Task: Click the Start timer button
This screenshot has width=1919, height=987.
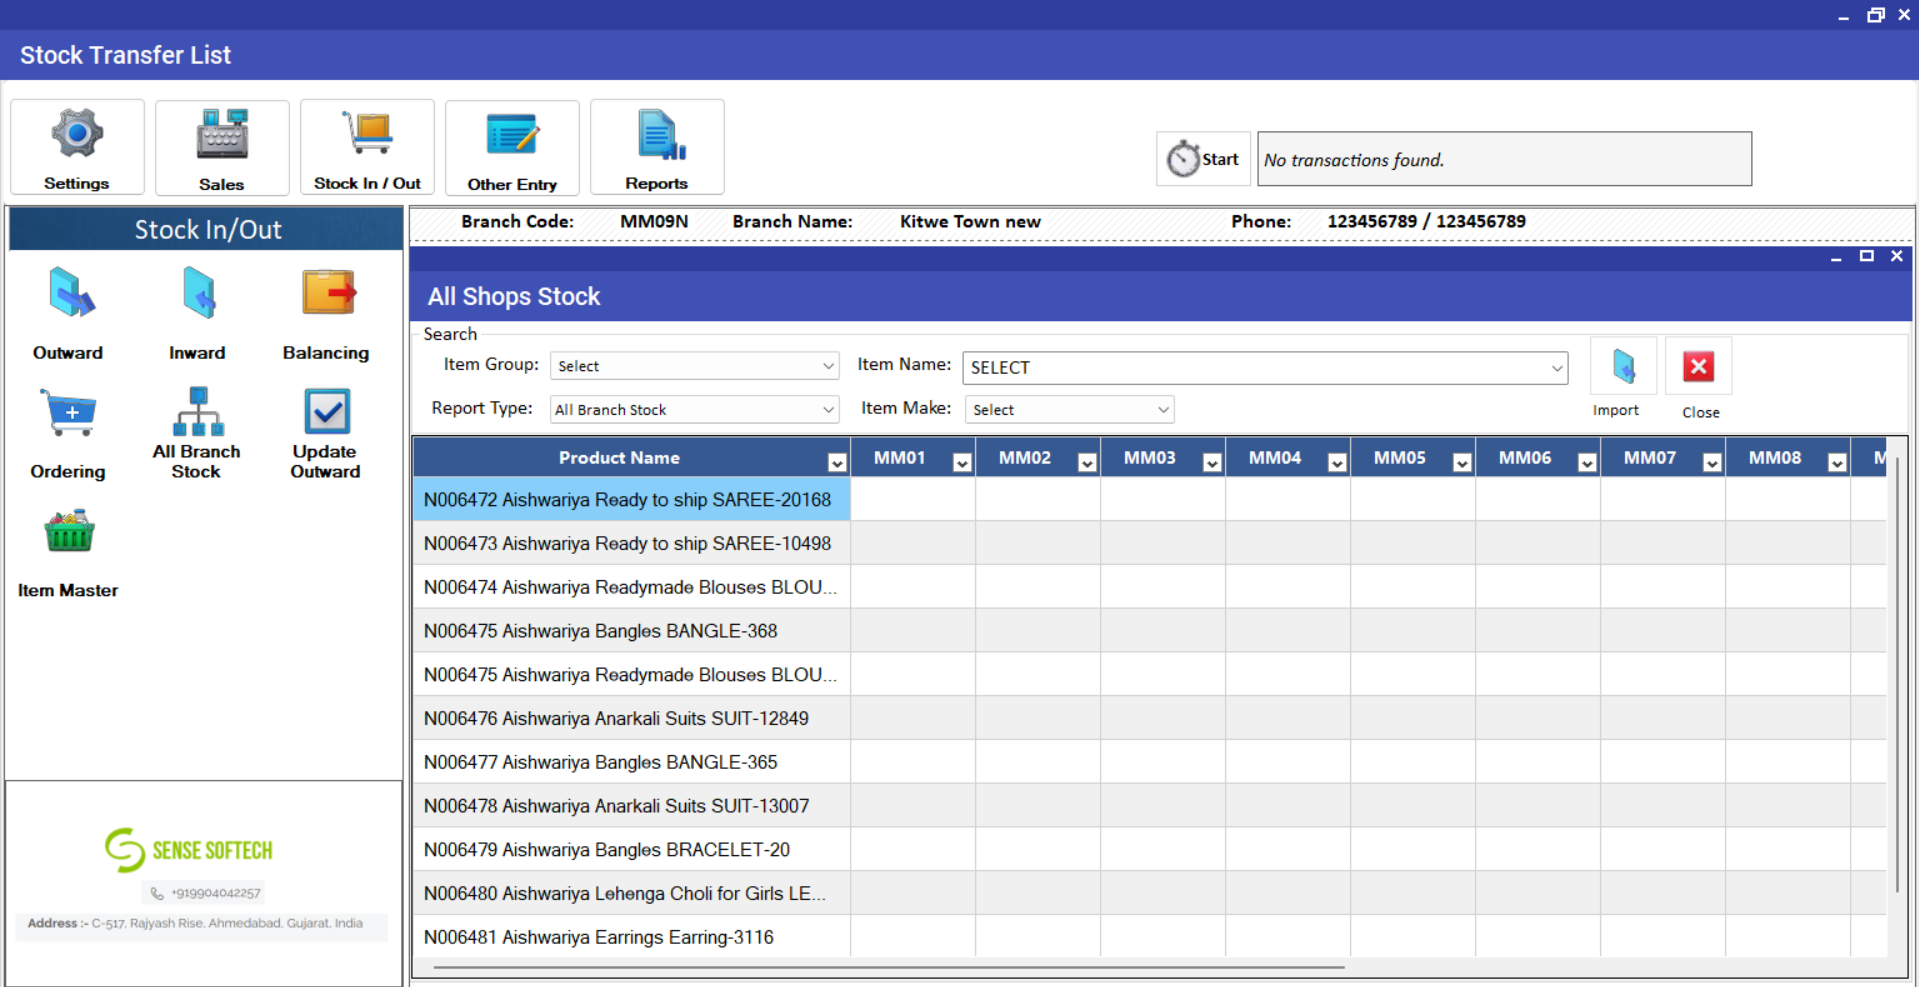Action: click(x=1203, y=159)
